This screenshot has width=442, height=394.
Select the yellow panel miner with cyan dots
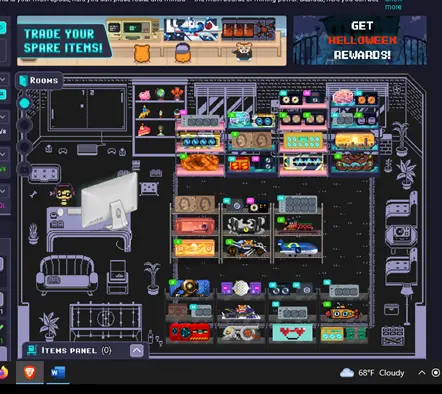pyautogui.click(x=303, y=141)
